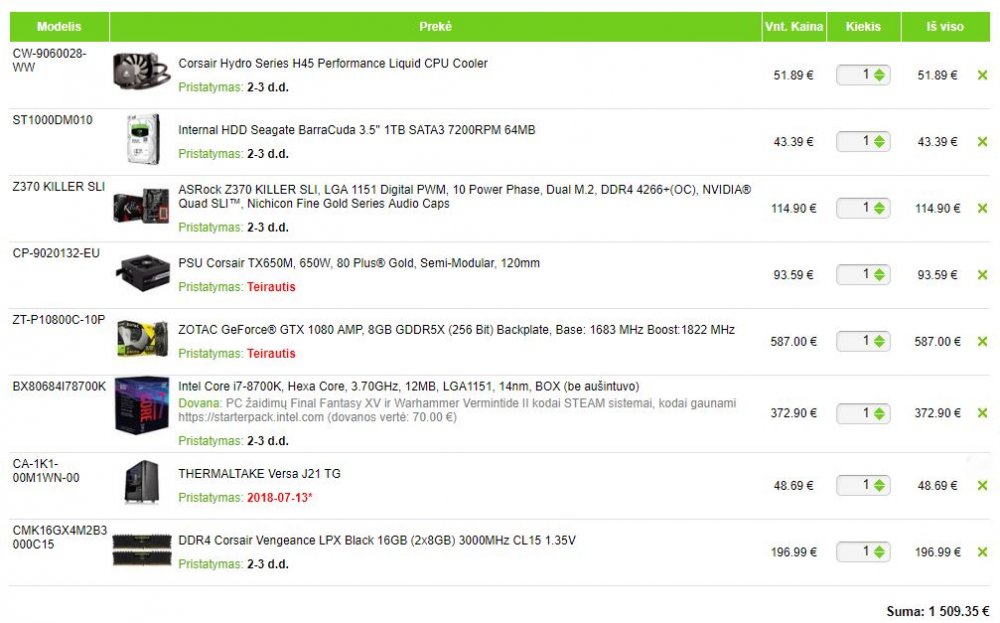Open Corsair Vengeance RAM thumbnail
This screenshot has height=623, width=1000.
pos(142,550)
